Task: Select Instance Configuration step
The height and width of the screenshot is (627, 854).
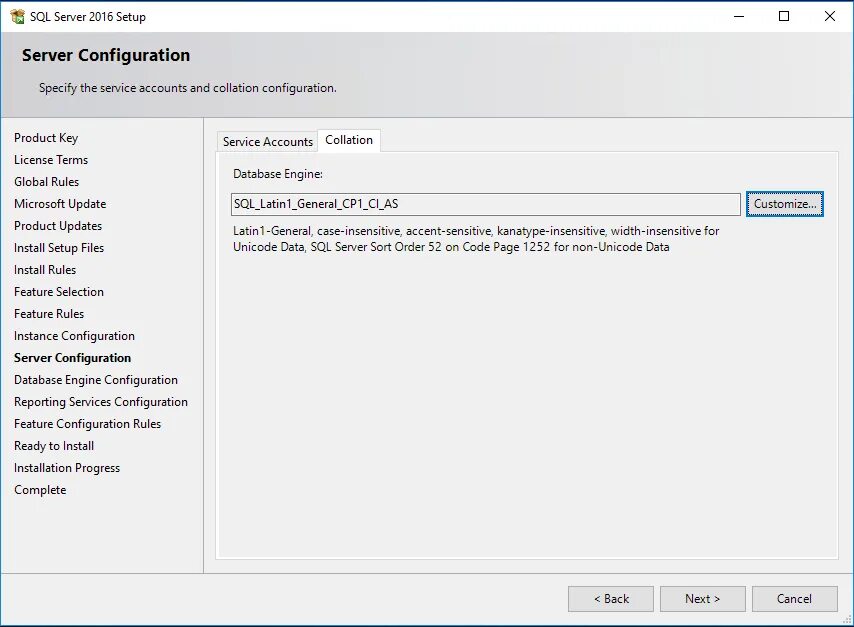Action: click(75, 336)
